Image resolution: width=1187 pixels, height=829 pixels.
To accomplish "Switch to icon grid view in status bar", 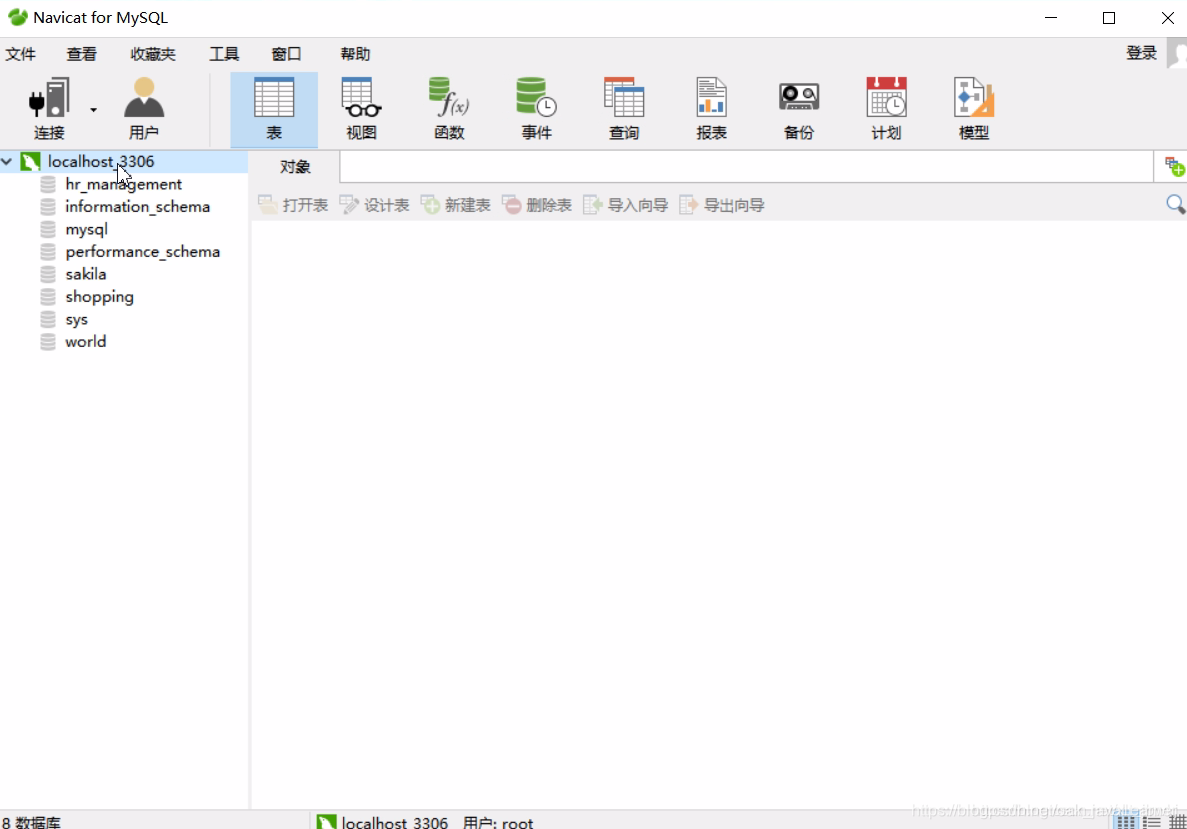I will (x=1126, y=822).
